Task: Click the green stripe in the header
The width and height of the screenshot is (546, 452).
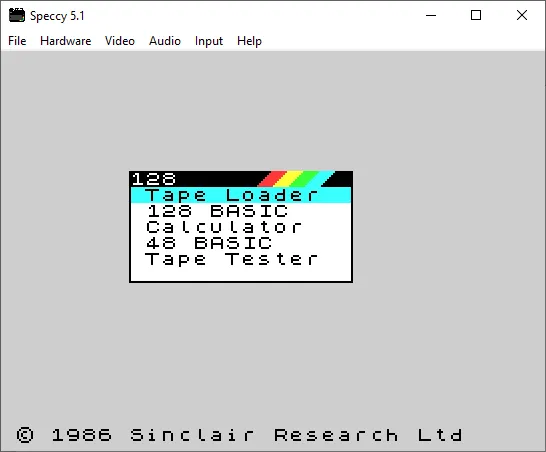Action: (305, 179)
